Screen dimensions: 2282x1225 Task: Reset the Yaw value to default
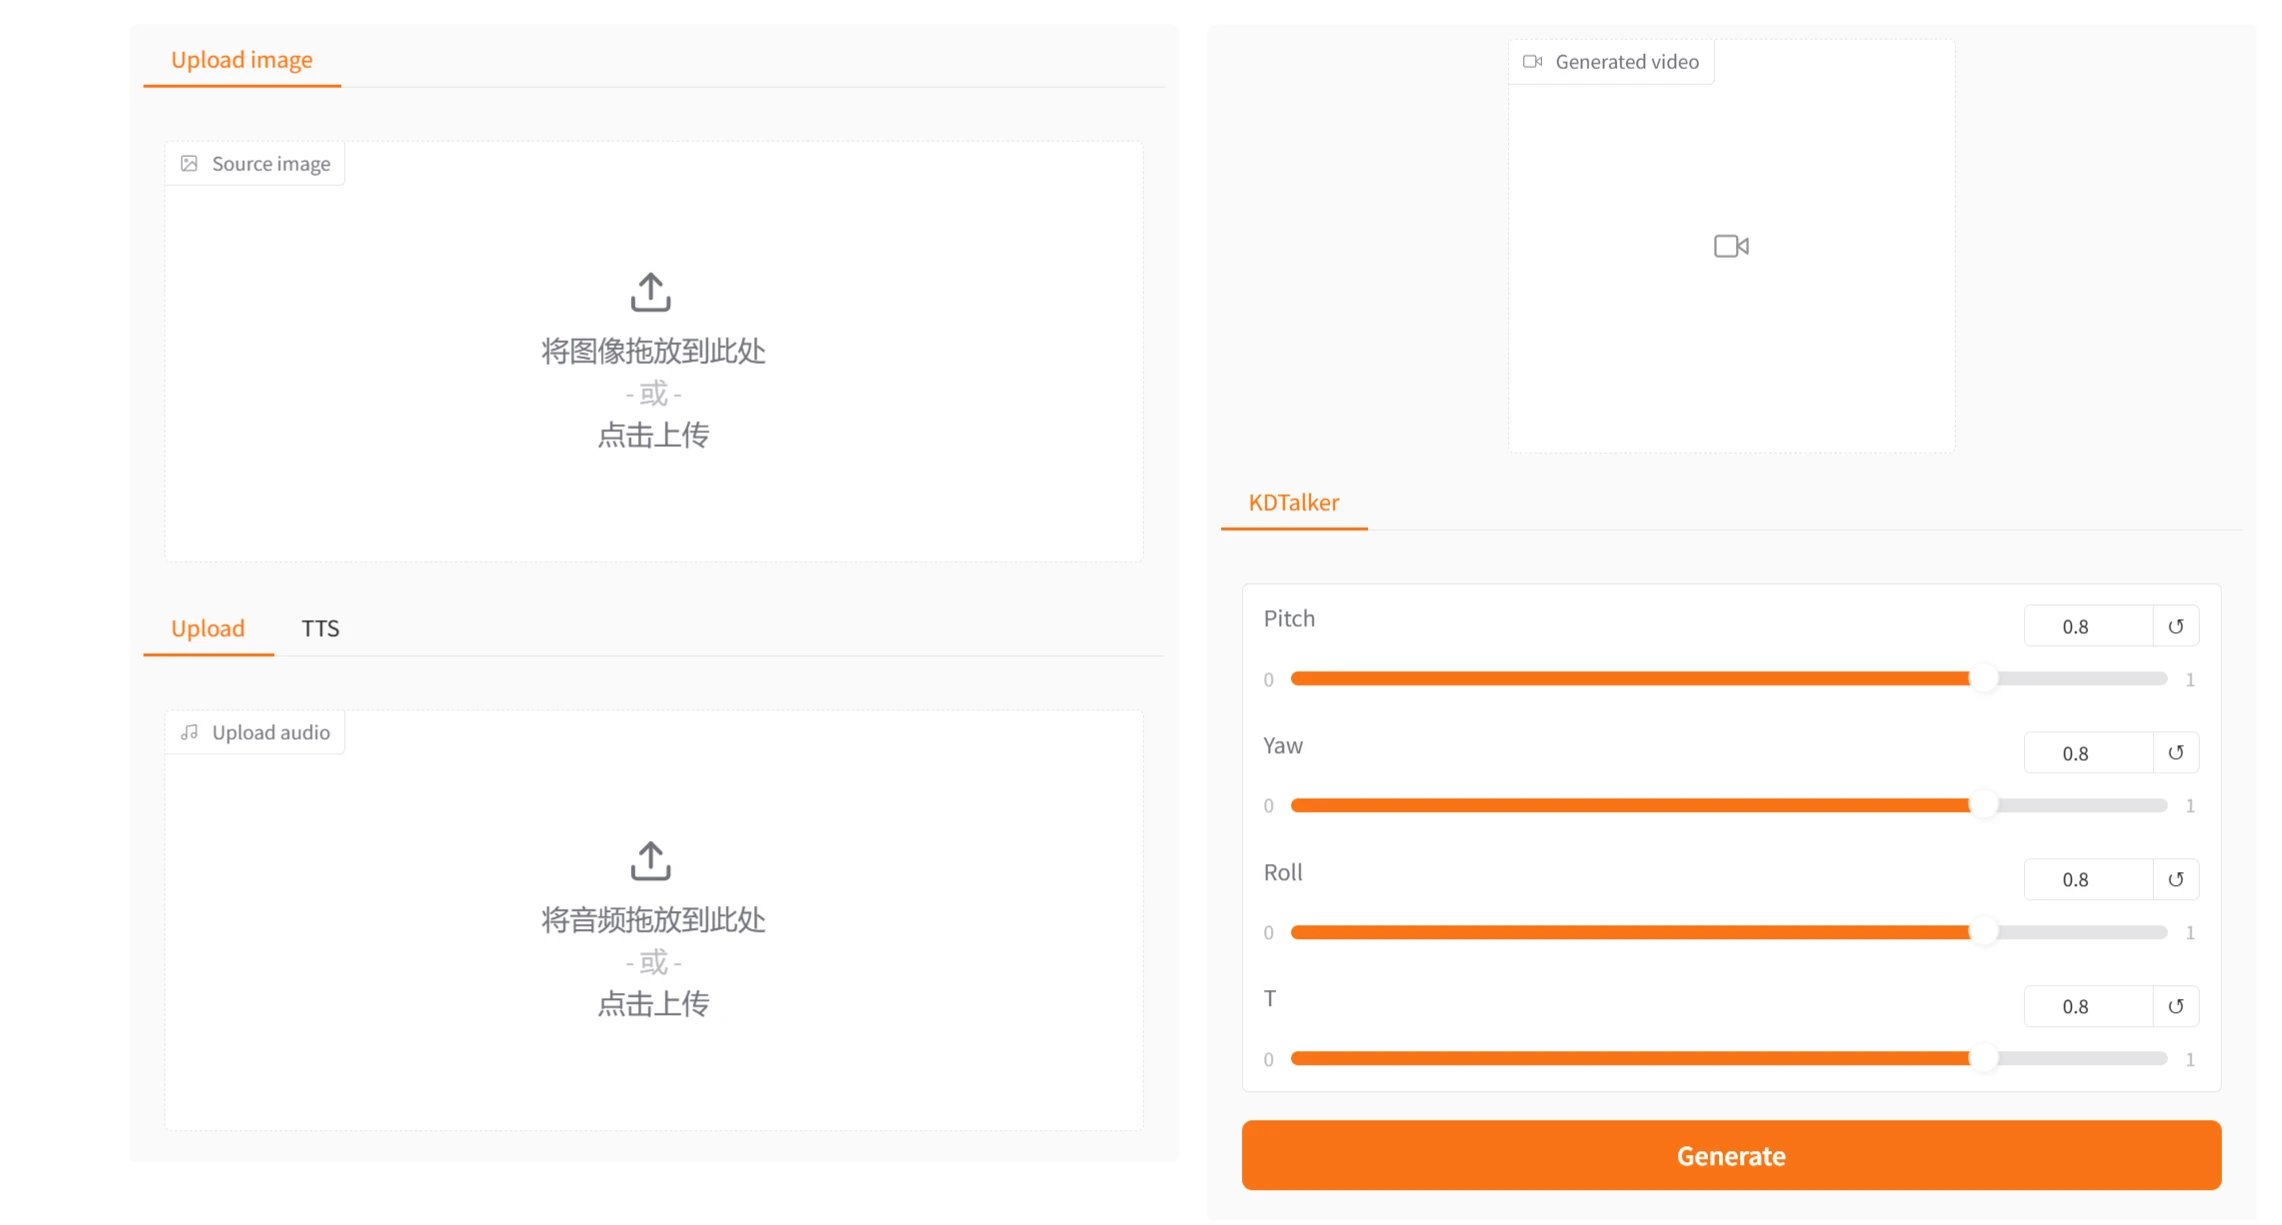click(2175, 753)
